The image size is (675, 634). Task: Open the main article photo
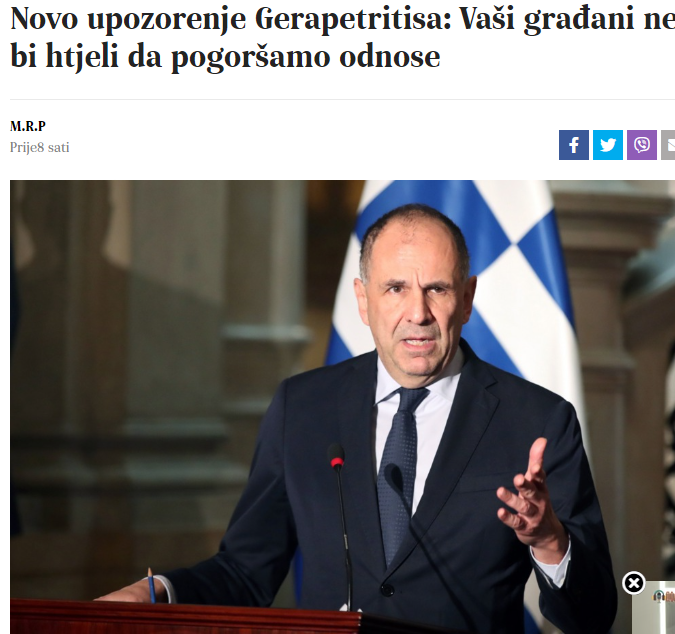[x=343, y=407]
